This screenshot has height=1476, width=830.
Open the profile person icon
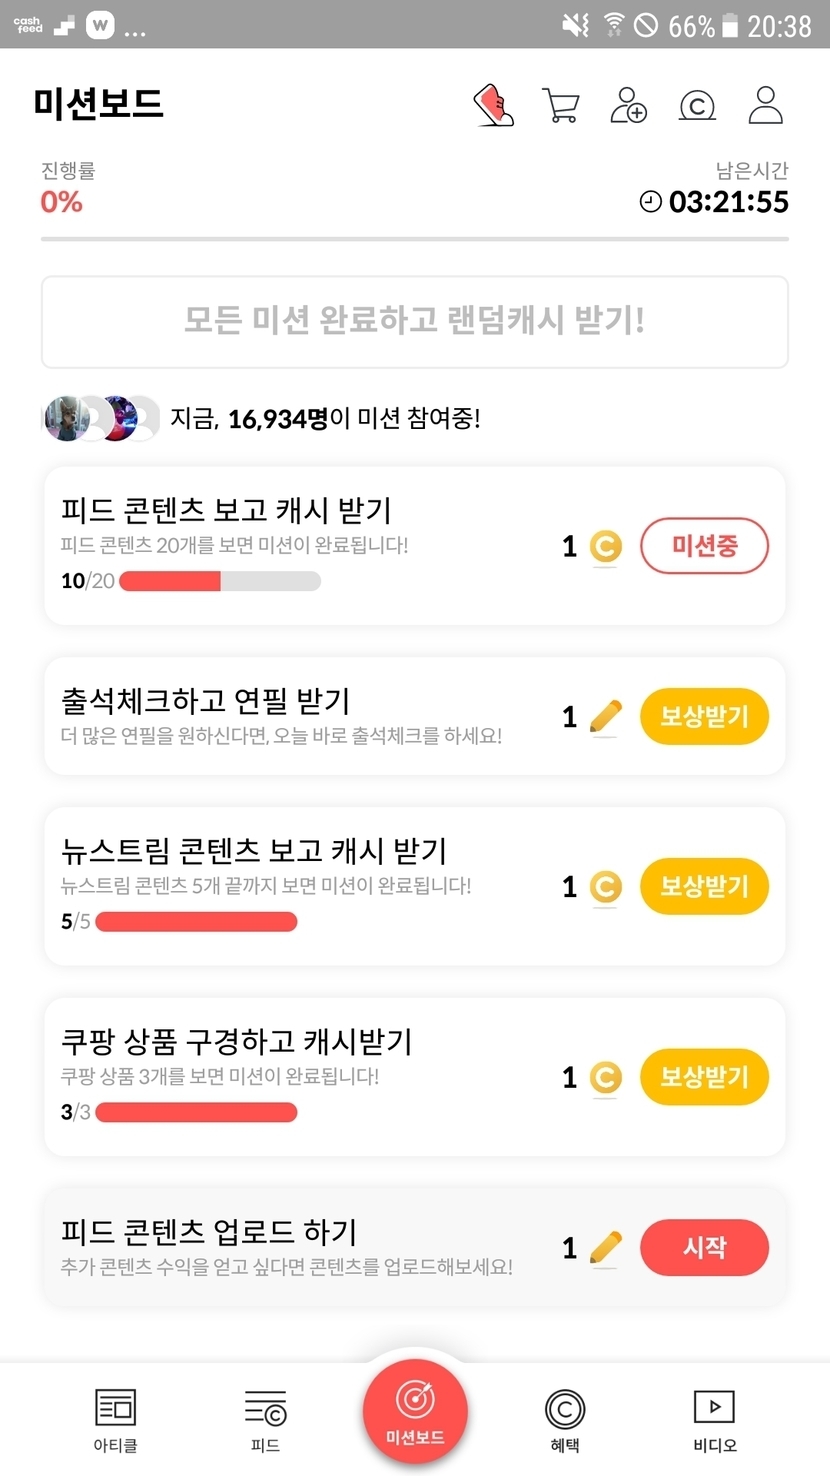(765, 105)
